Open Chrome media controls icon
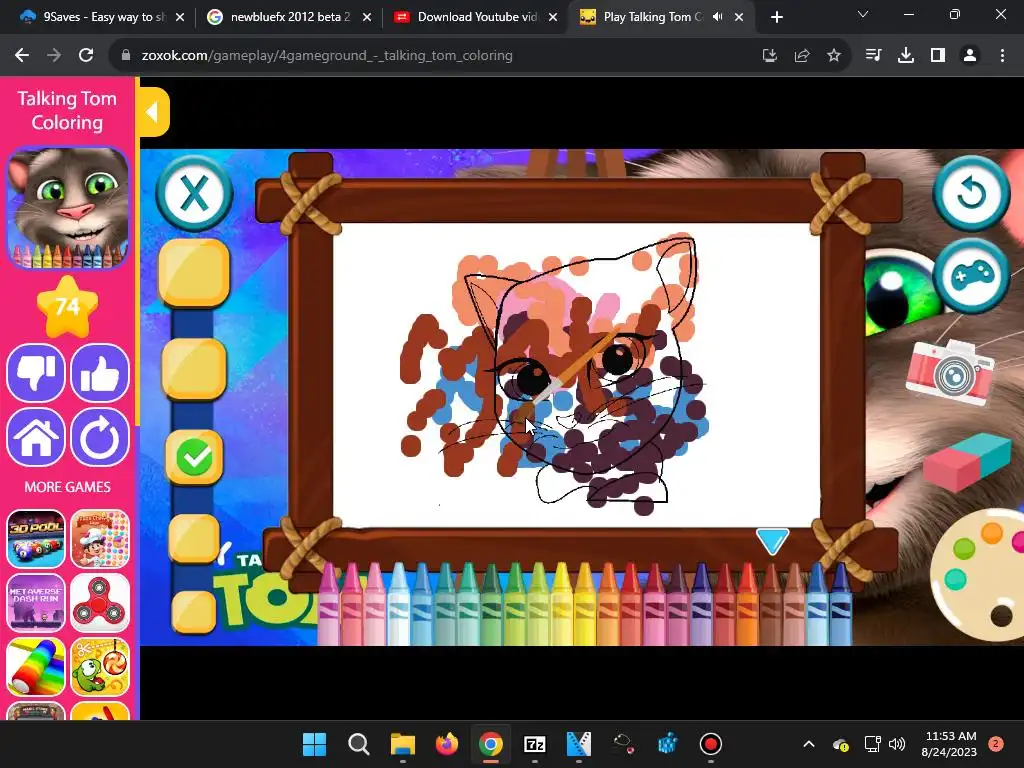Image resolution: width=1024 pixels, height=768 pixels. pos(873,56)
